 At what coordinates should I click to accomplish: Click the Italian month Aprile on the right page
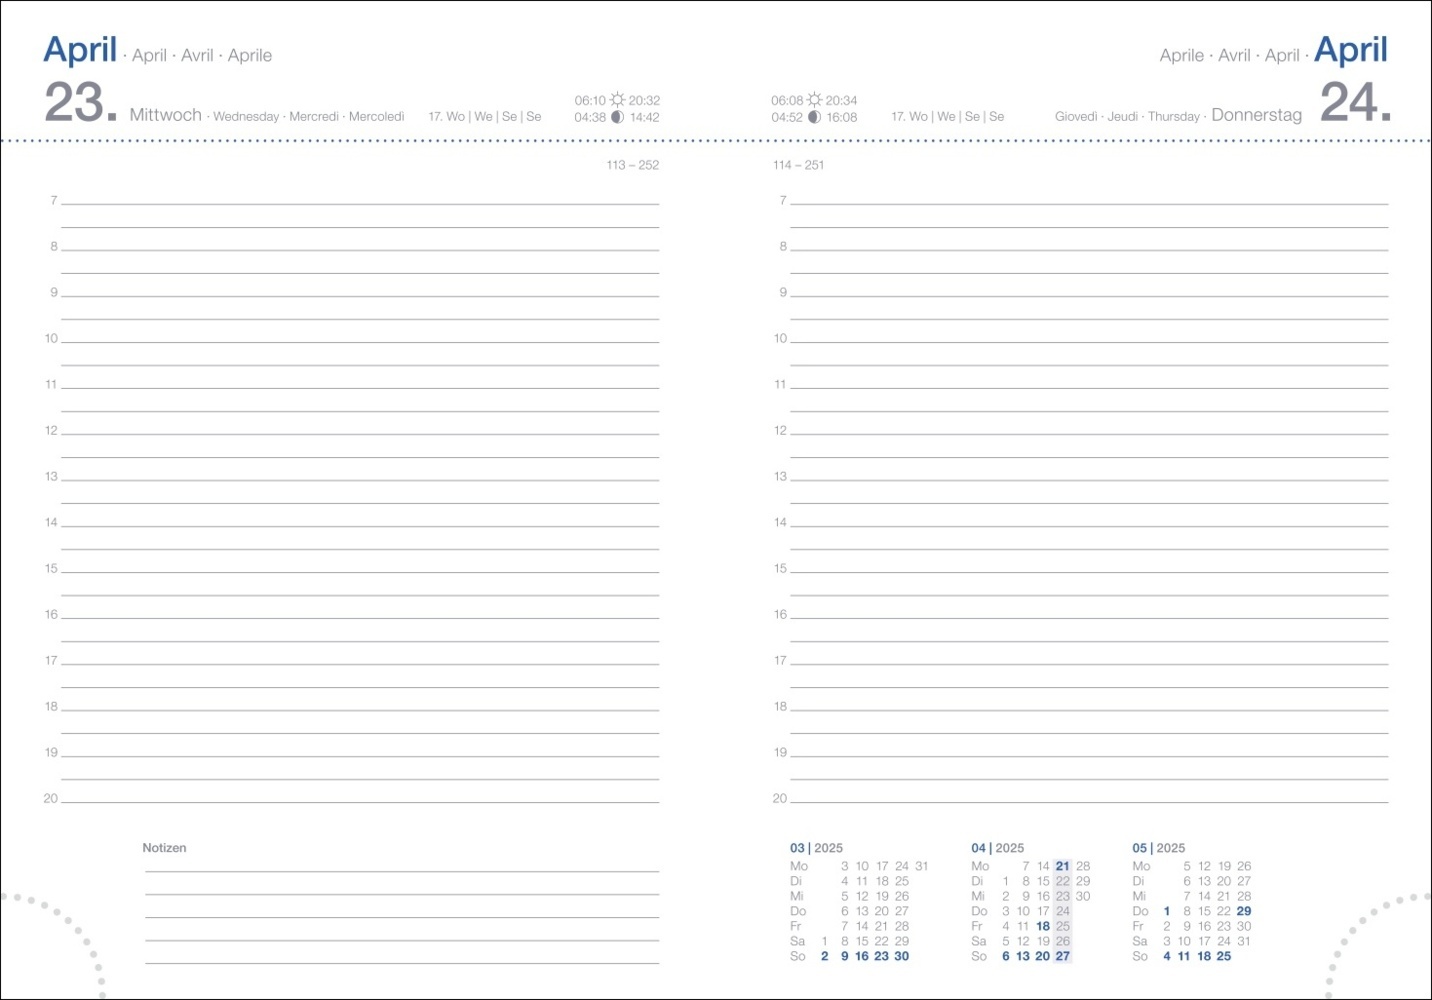pyautogui.click(x=1182, y=55)
